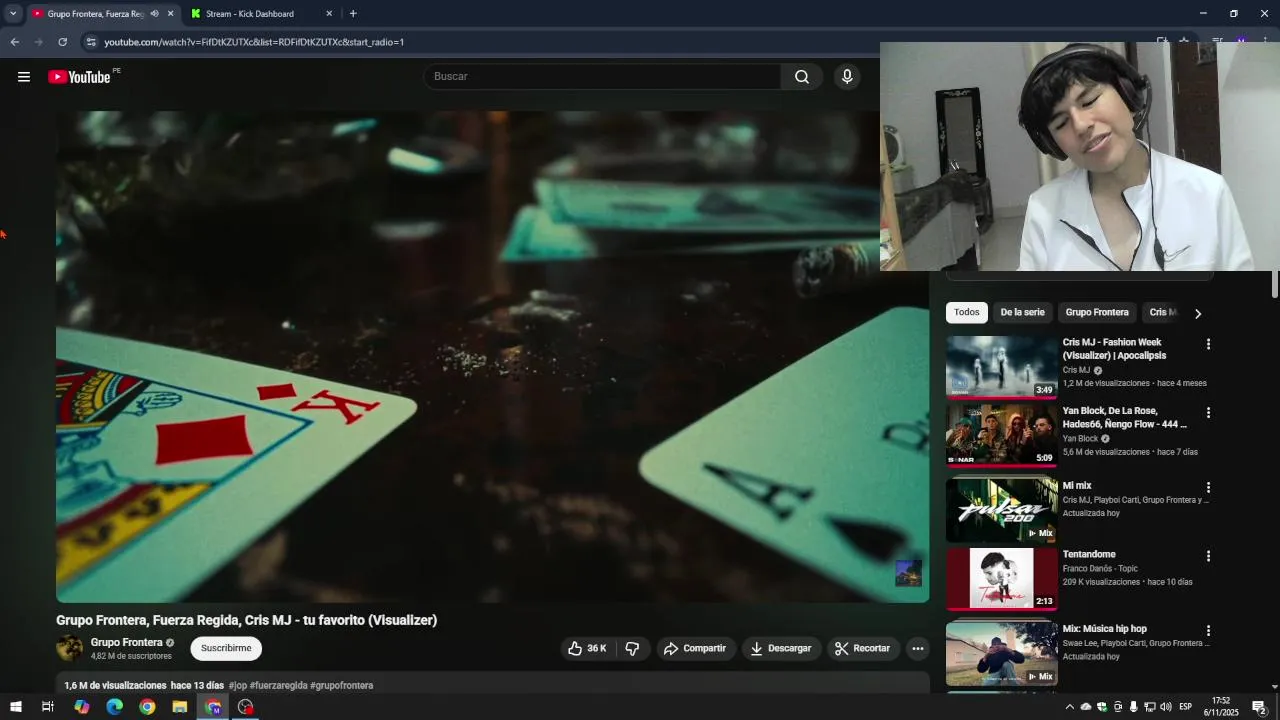Open the ESP language indicator

pyautogui.click(x=1186, y=707)
